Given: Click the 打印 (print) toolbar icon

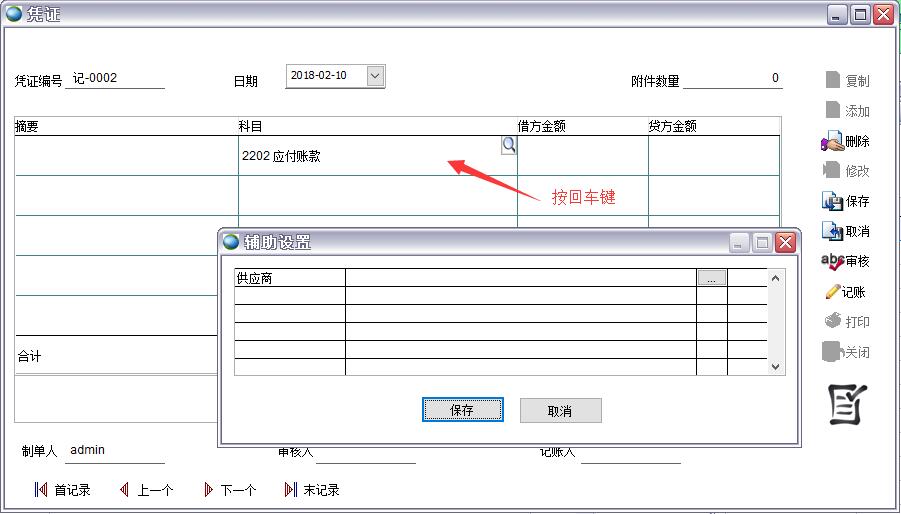Looking at the screenshot, I should click(x=832, y=322).
